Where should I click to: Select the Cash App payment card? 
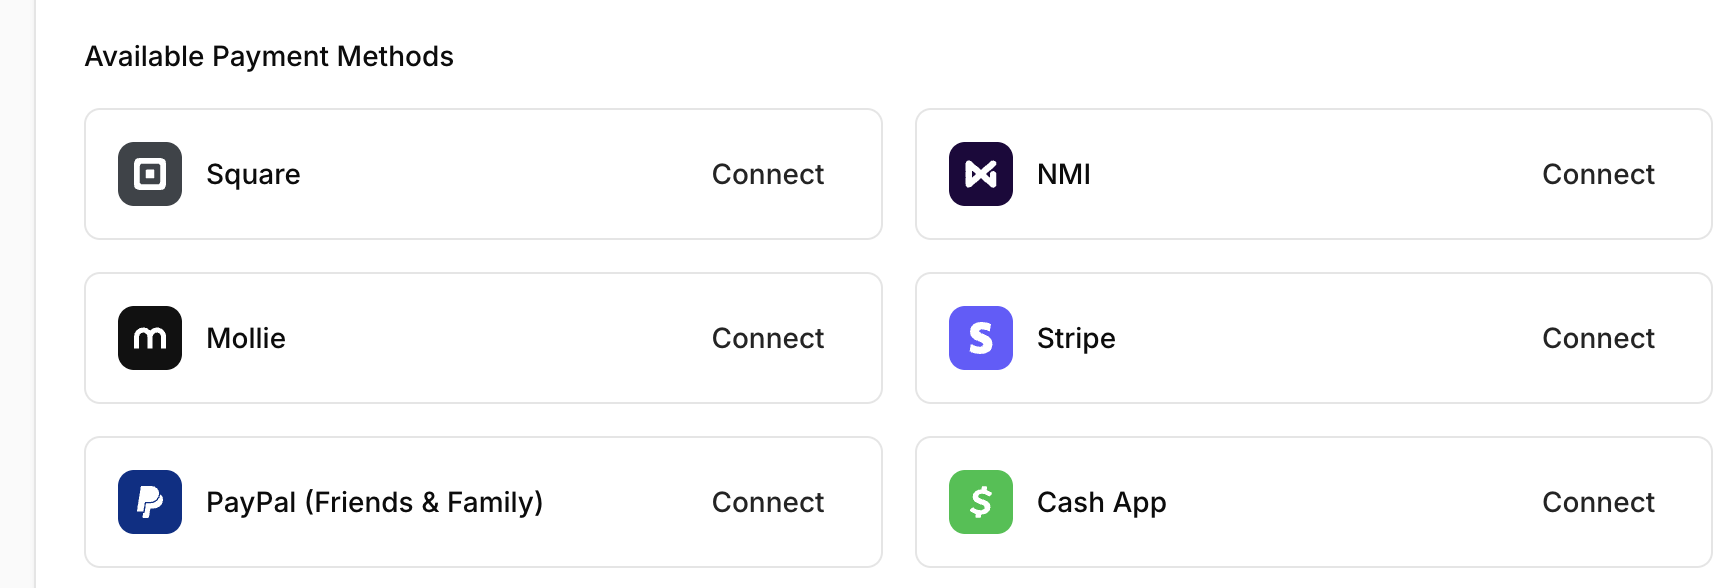coord(1314,501)
